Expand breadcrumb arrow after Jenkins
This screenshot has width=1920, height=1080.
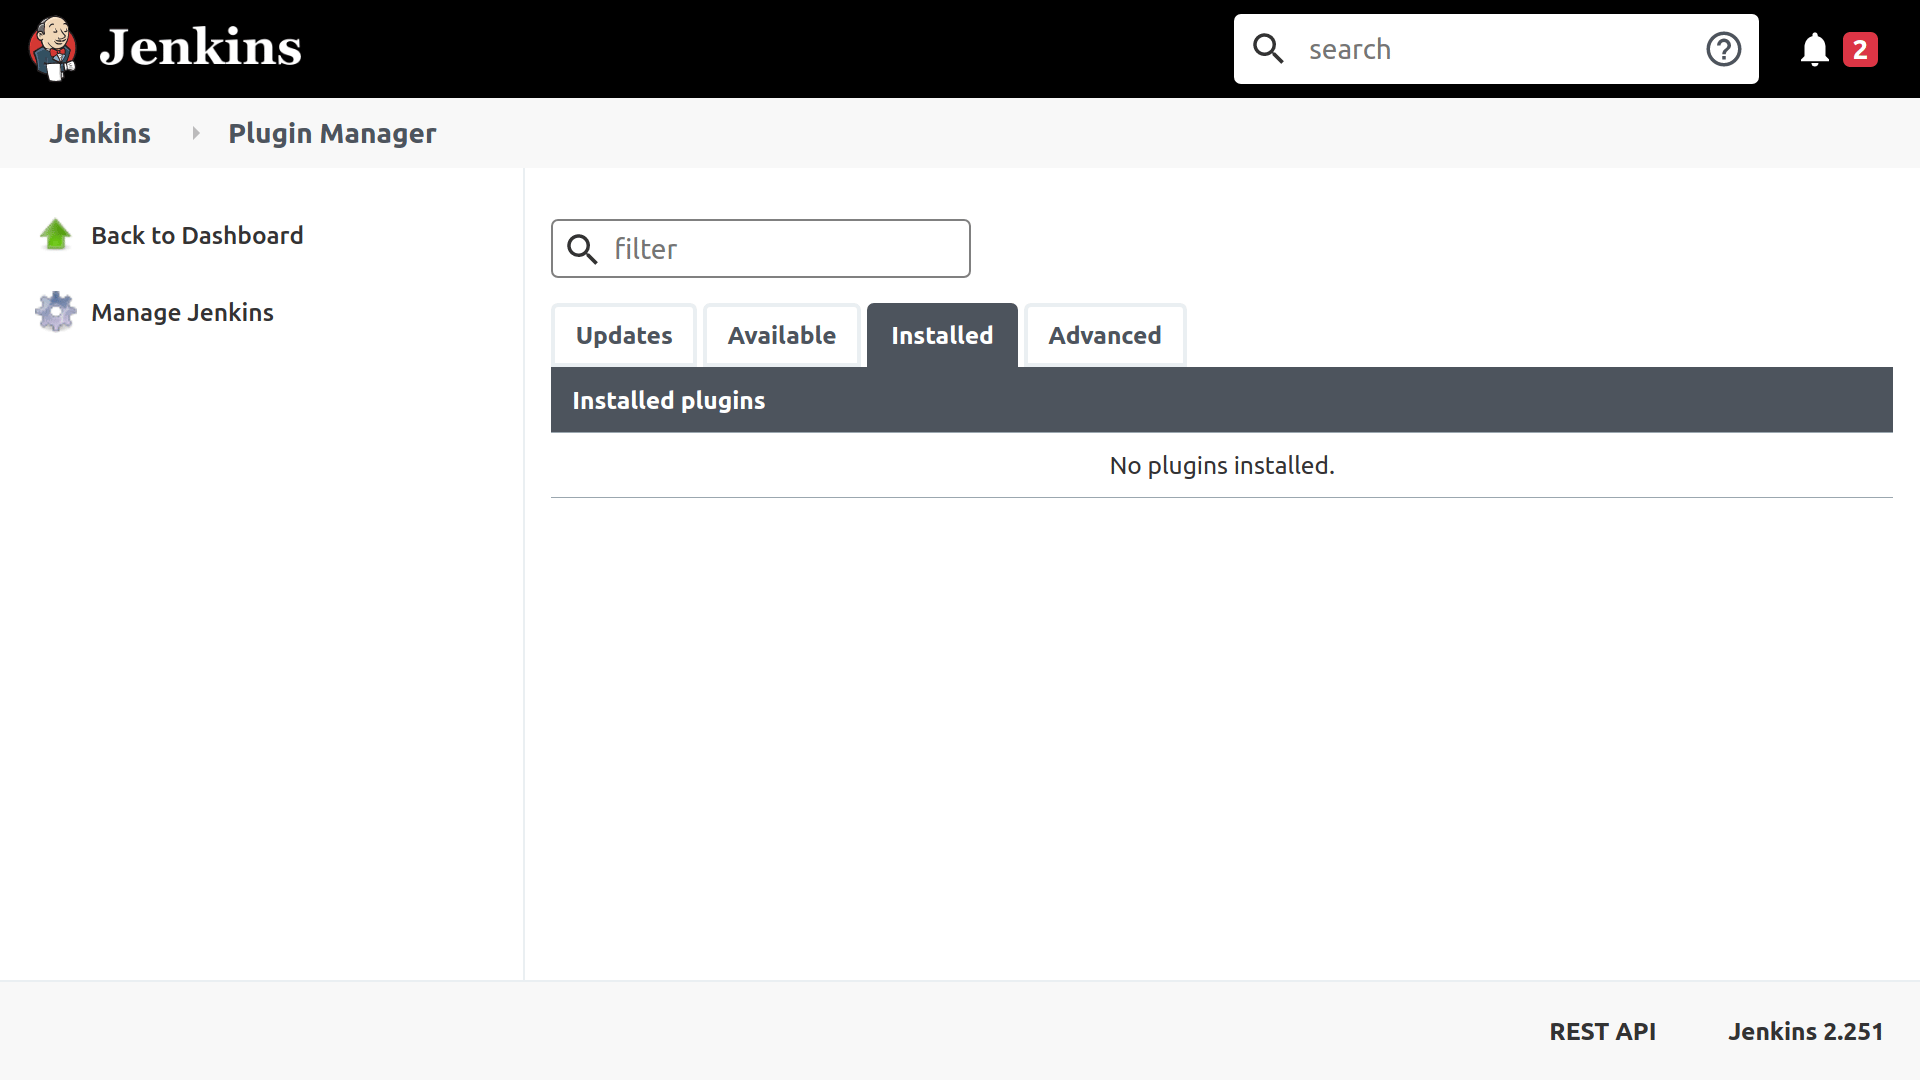[195, 133]
